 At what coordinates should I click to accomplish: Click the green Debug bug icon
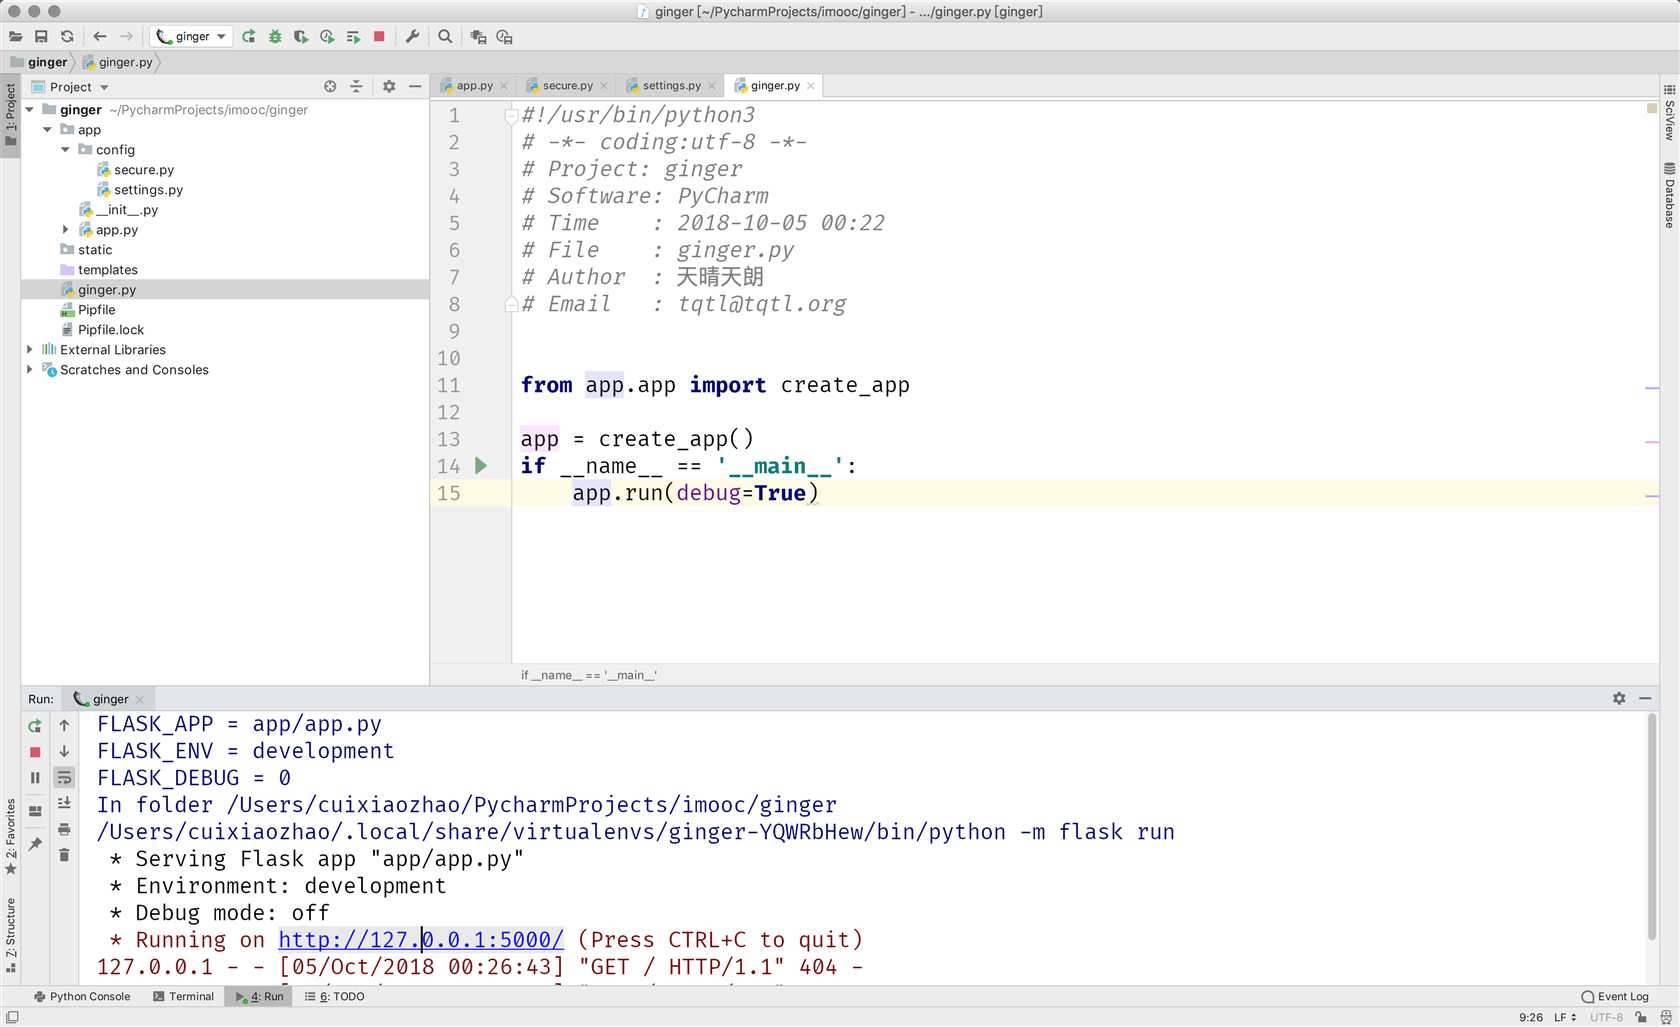point(275,37)
